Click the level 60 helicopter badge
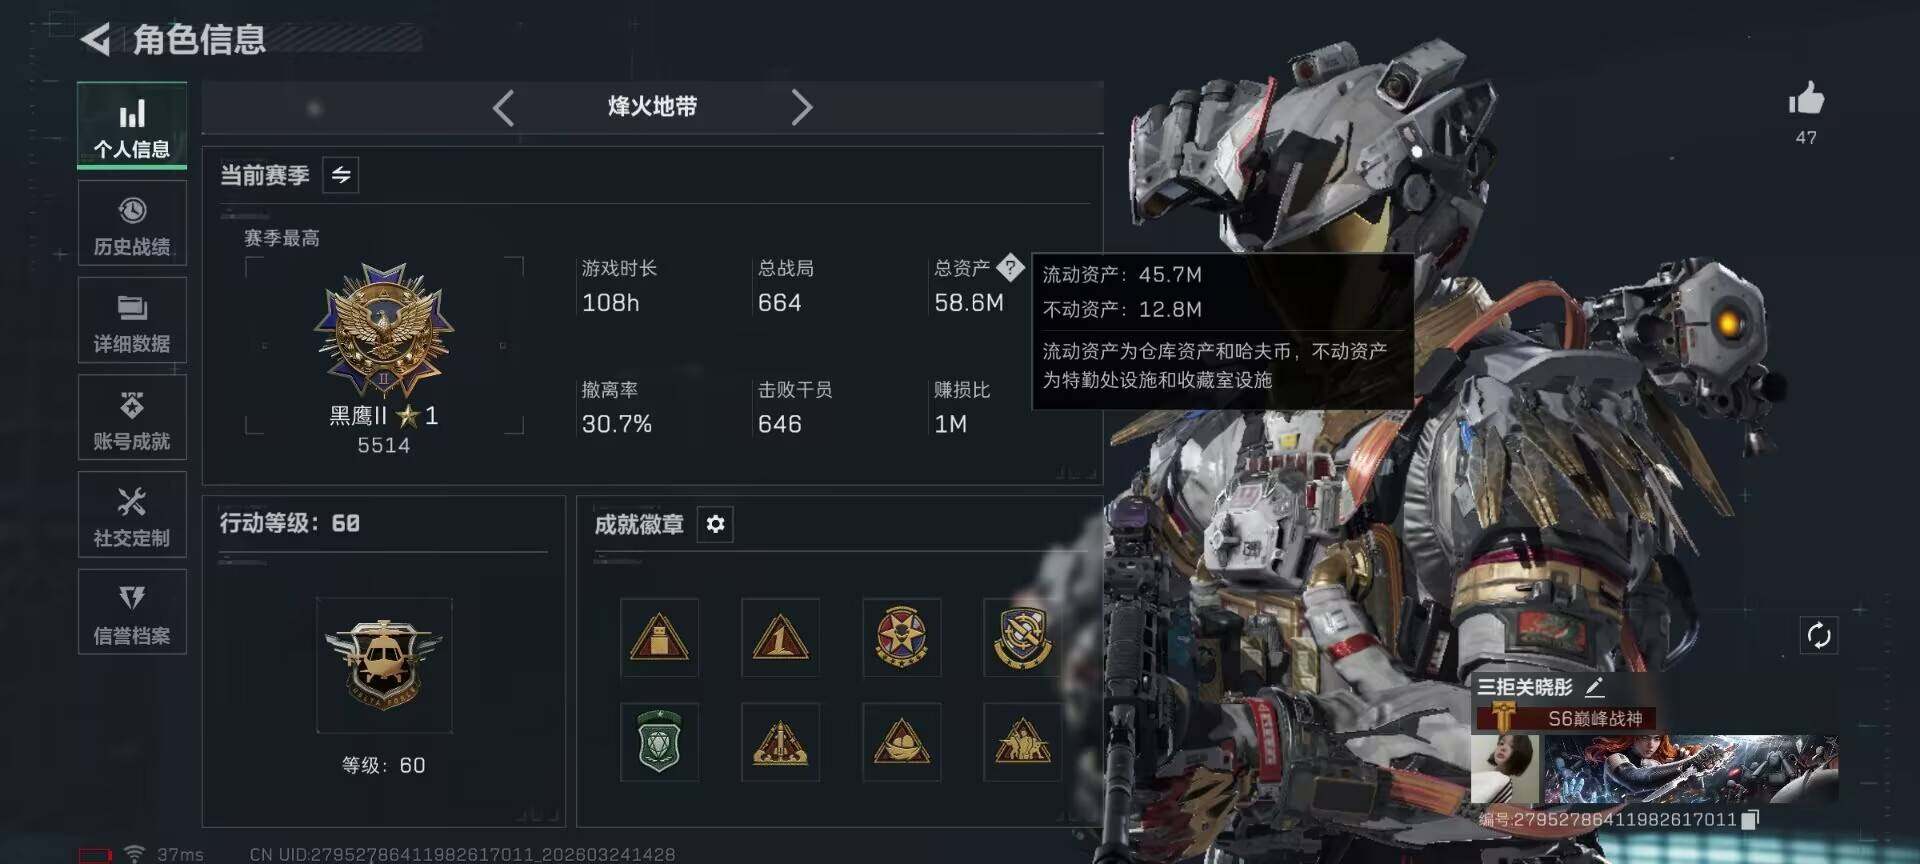 tap(384, 665)
